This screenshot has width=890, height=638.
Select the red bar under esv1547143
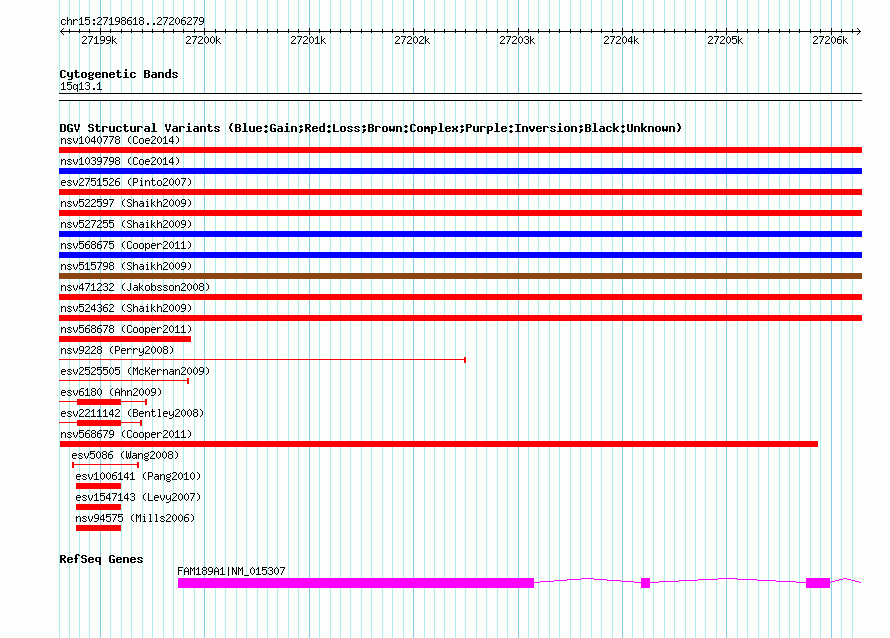(x=98, y=507)
